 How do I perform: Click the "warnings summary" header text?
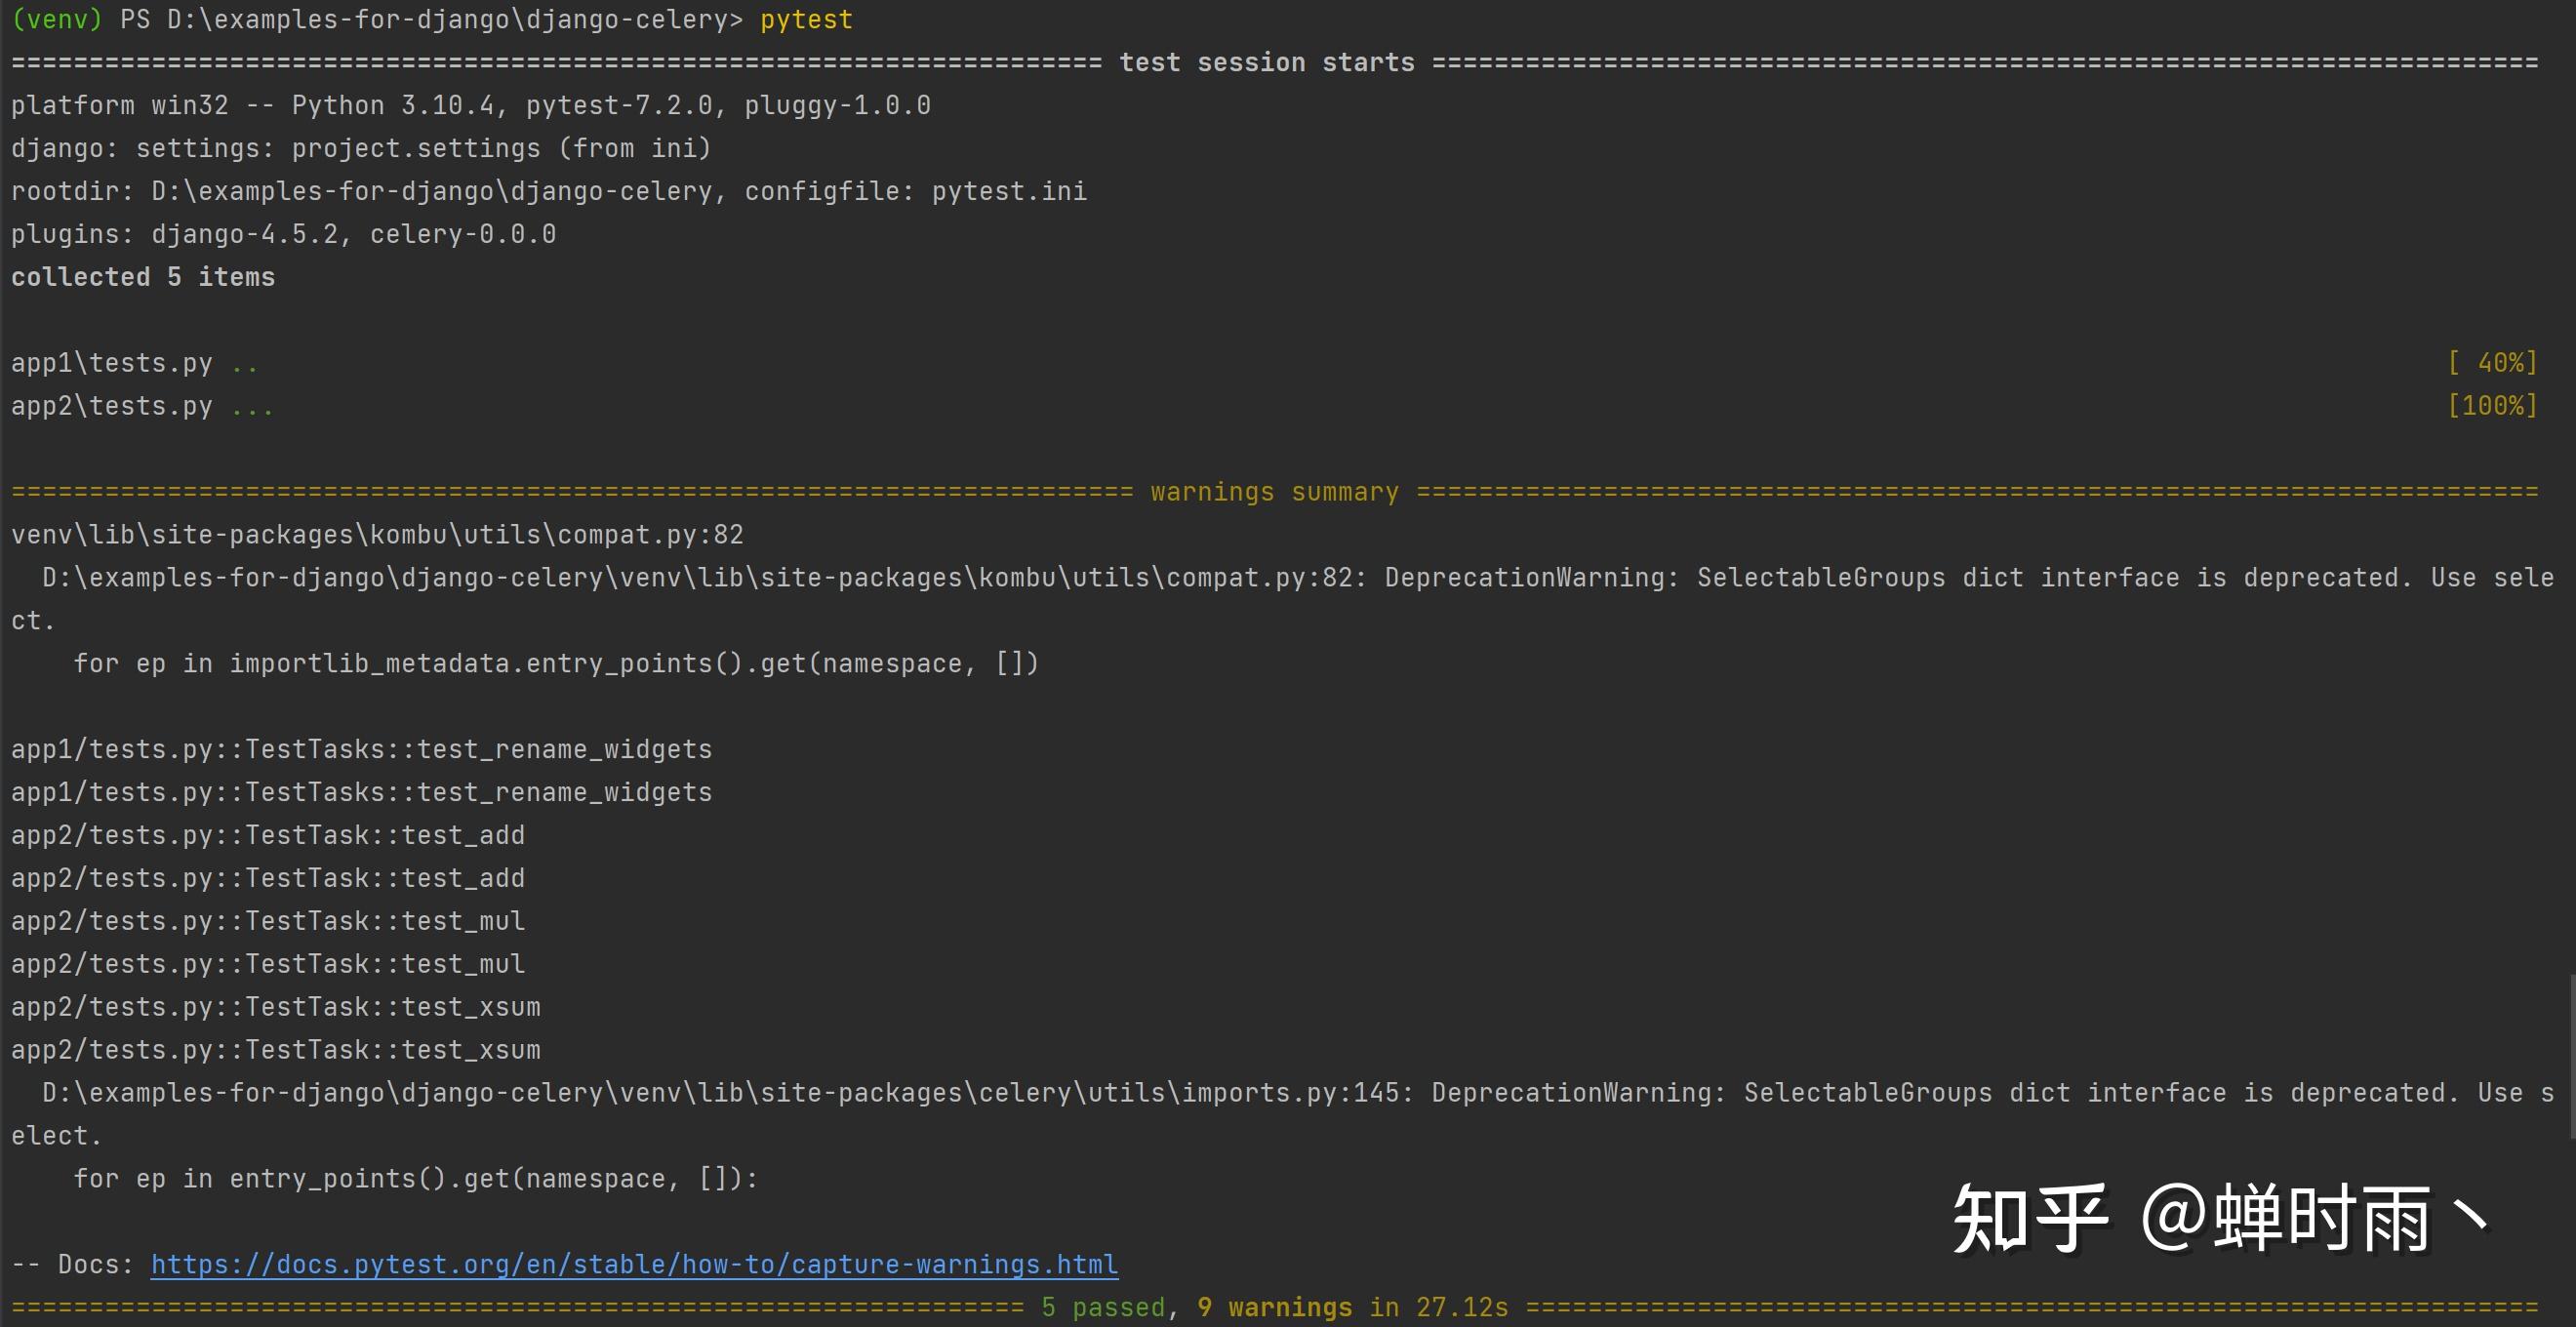coord(1274,492)
